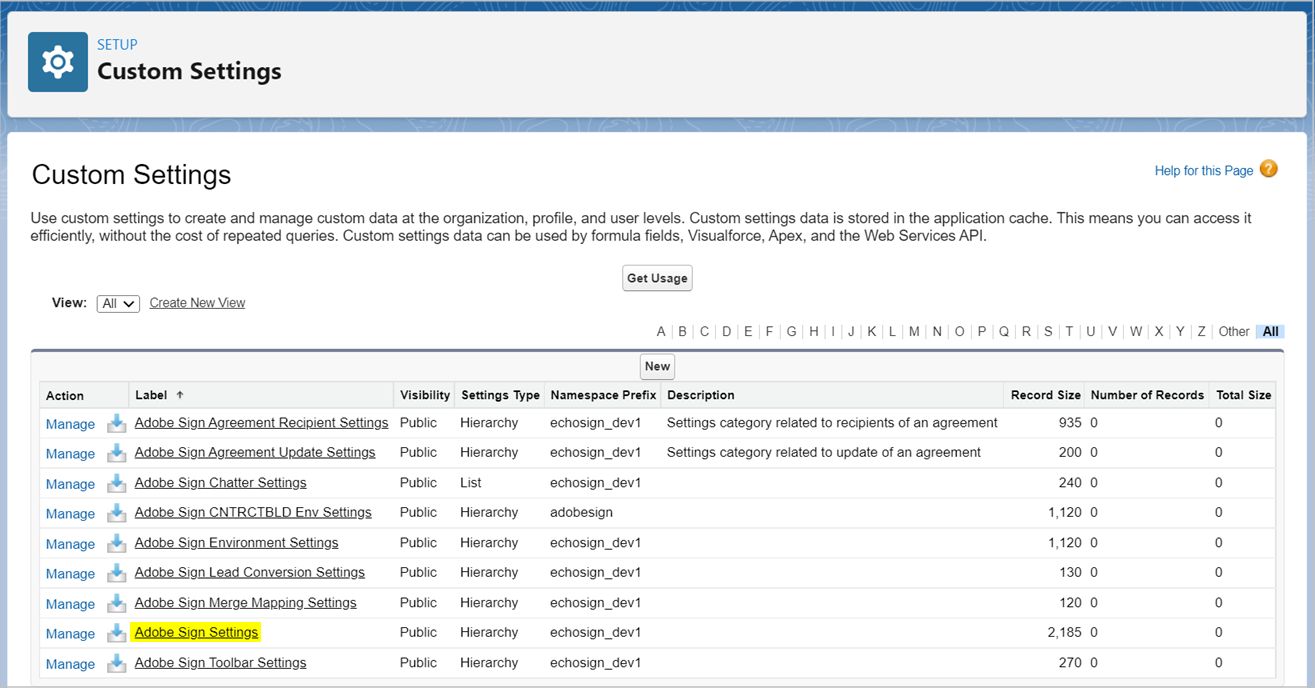Open Adobe Sign CNTRCTBLD Env Settings label

(253, 512)
